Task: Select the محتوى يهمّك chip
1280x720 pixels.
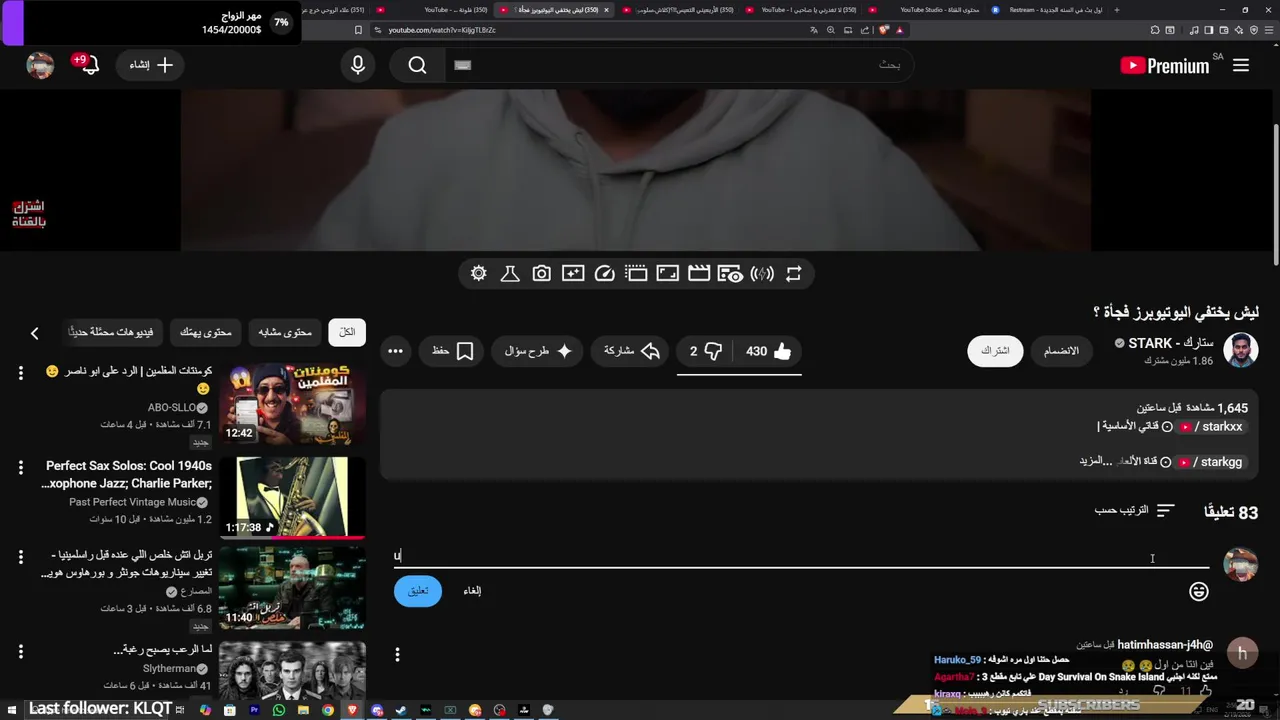Action: tap(206, 332)
